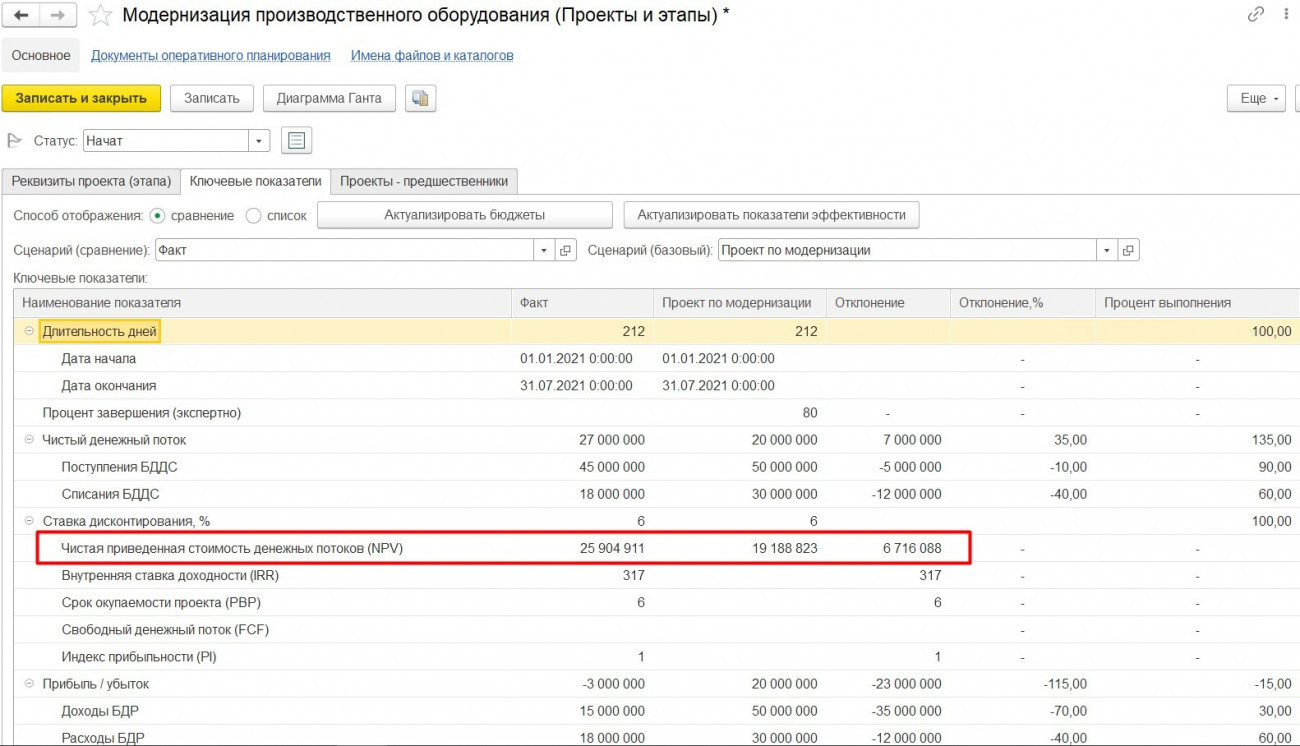The width and height of the screenshot is (1300, 746).
Task: Collapse the Ставка дисконтирования group
Action: [29, 521]
